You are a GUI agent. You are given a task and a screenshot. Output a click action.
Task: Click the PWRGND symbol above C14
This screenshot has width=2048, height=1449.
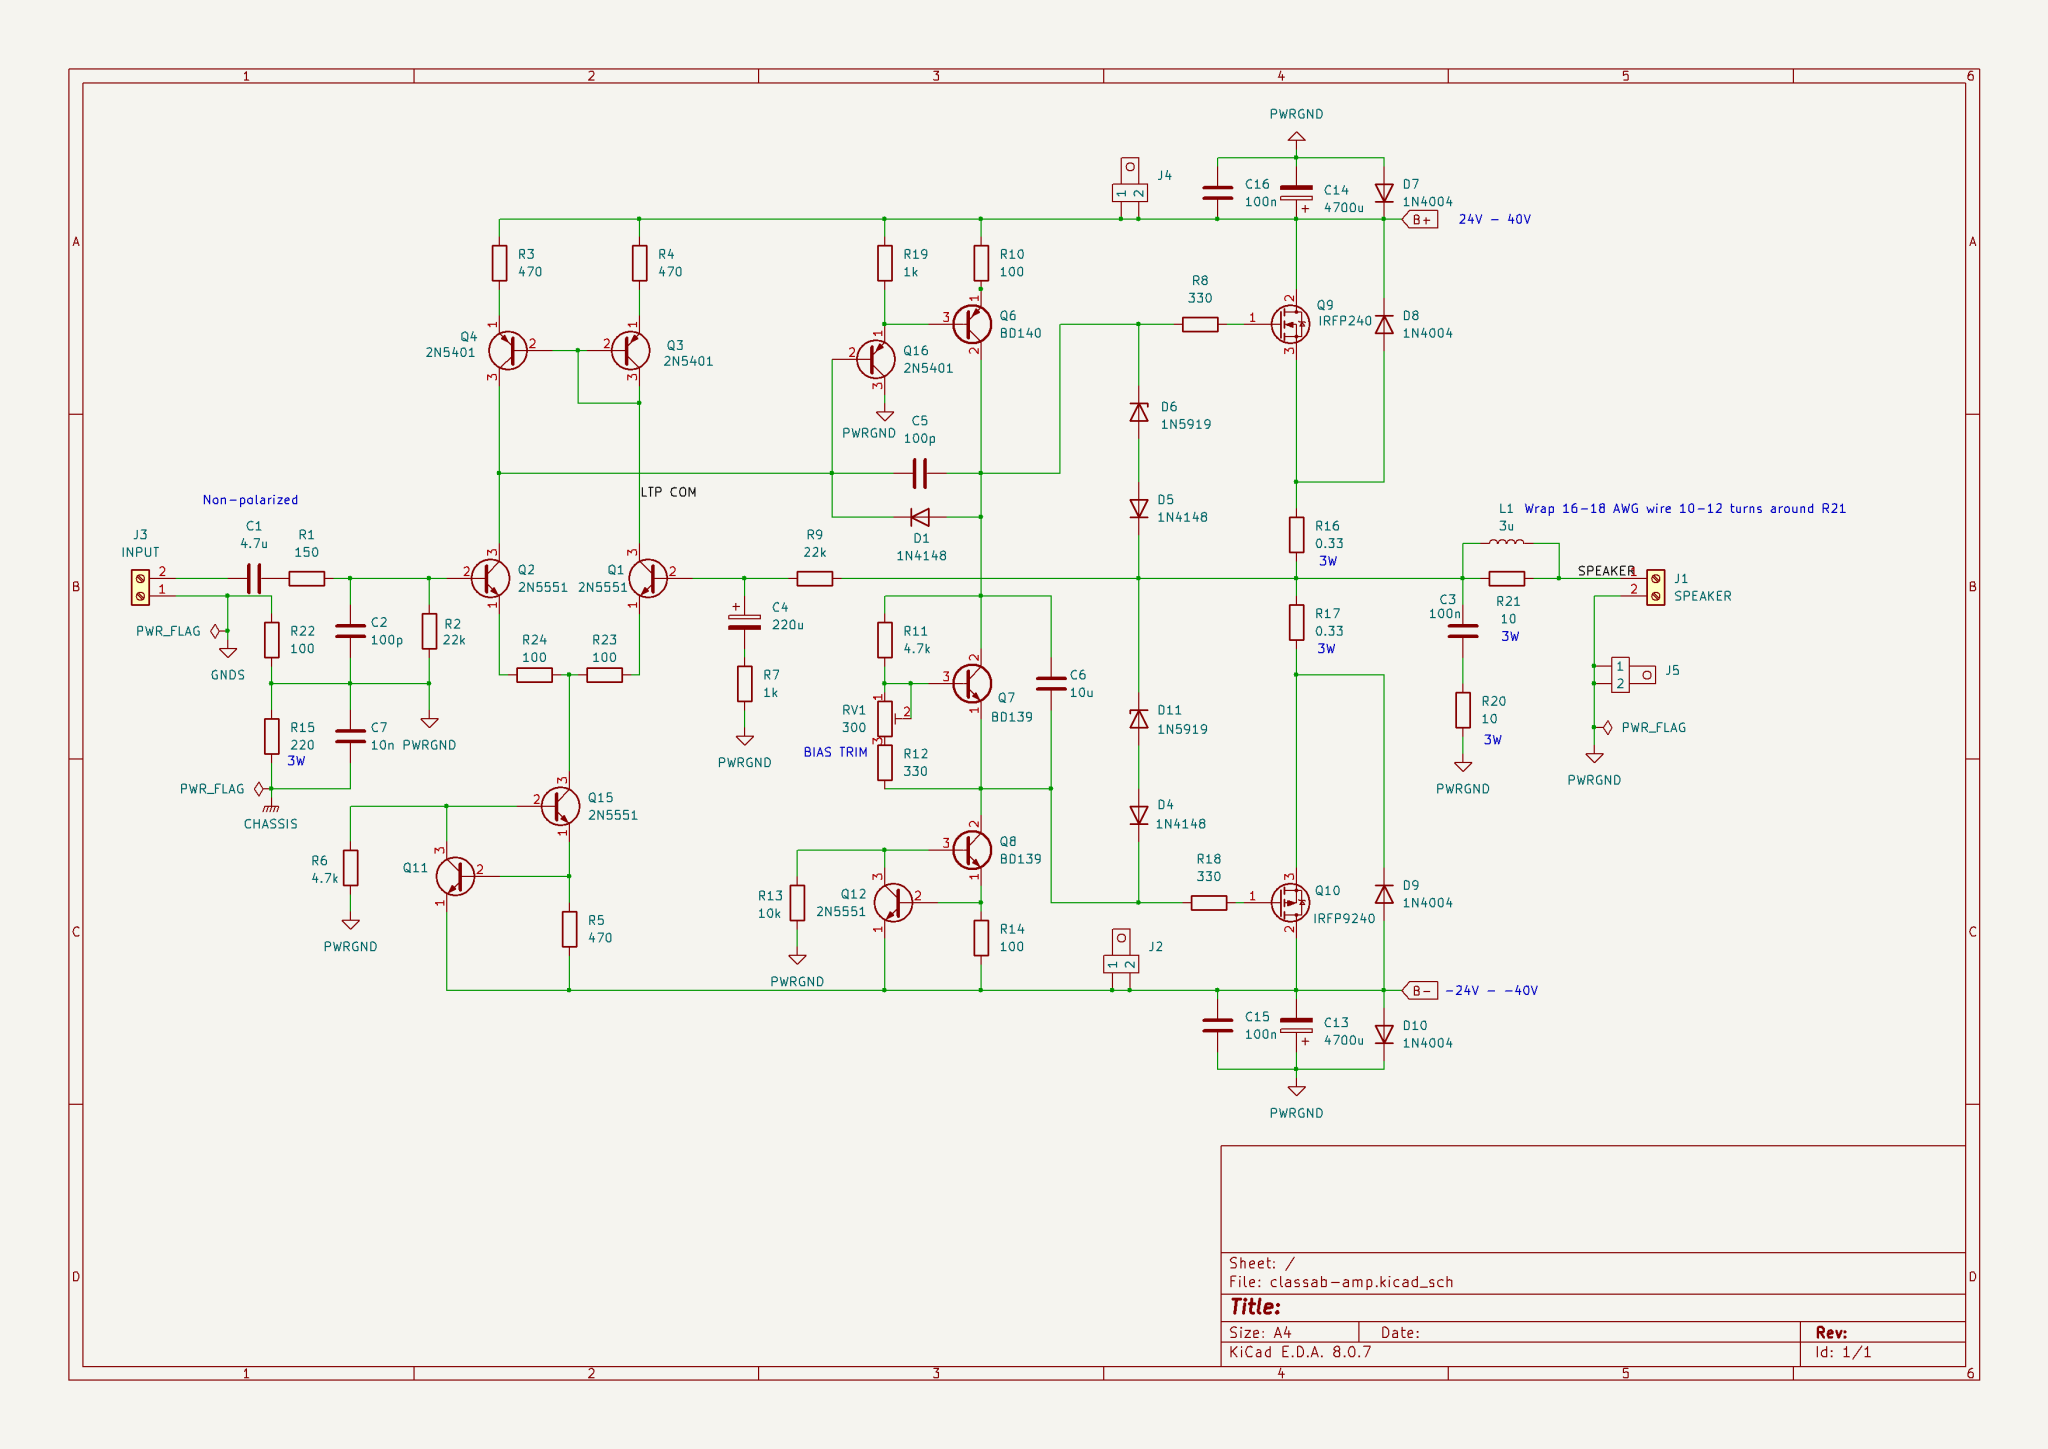[x=1296, y=136]
